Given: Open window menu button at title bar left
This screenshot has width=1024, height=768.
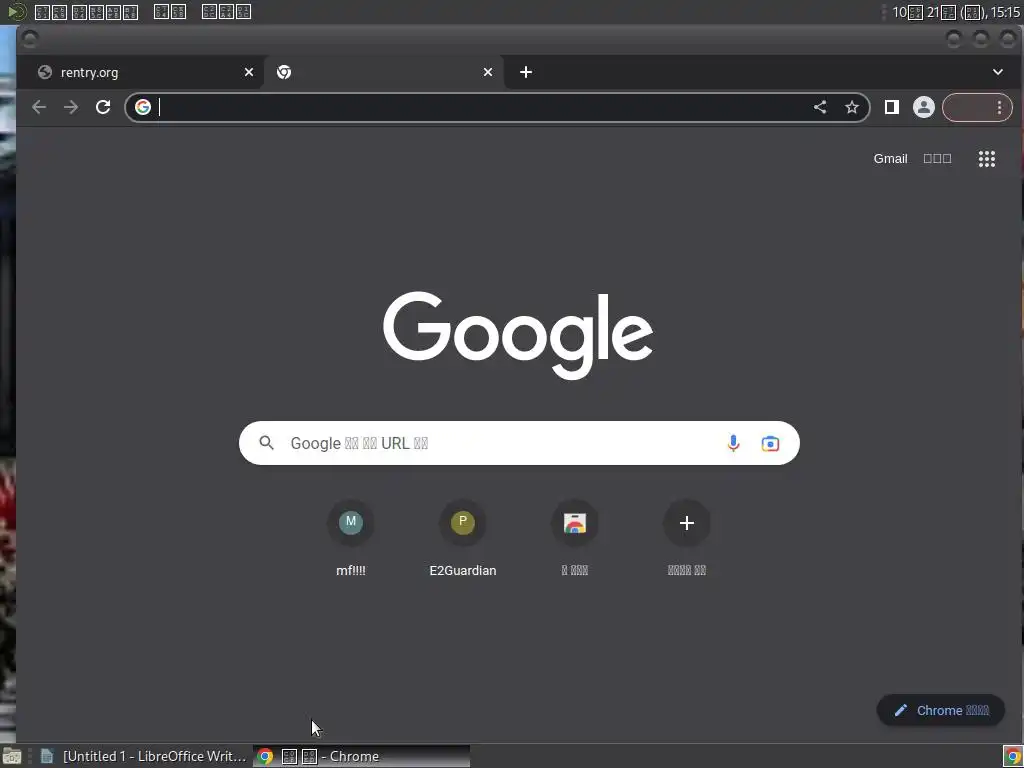Looking at the screenshot, I should [x=30, y=39].
